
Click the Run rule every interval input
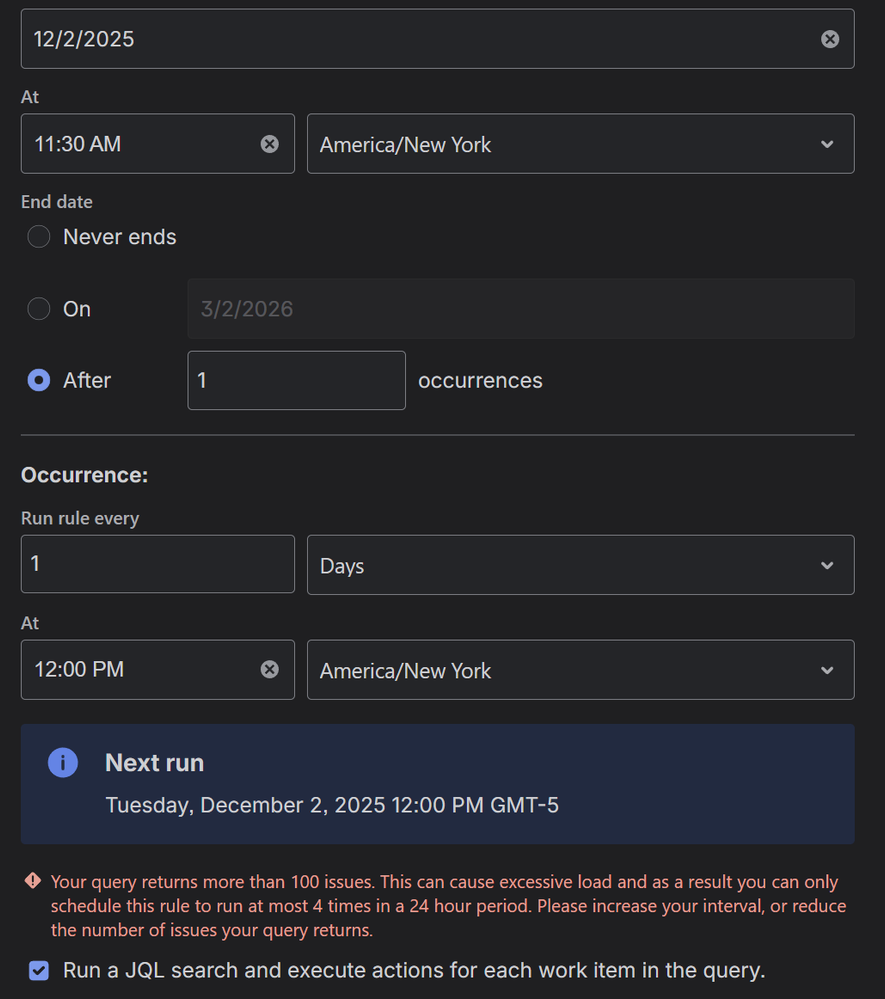157,564
